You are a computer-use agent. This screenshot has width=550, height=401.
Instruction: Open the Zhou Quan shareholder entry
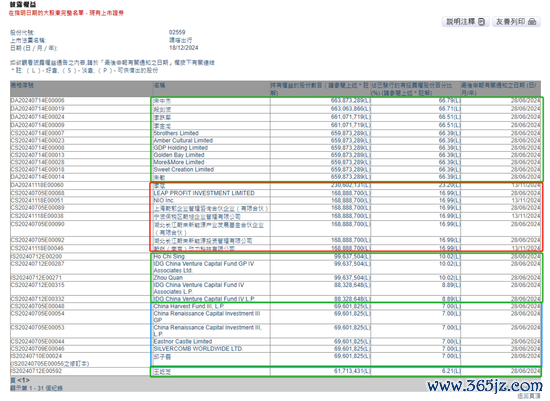[x=168, y=278]
